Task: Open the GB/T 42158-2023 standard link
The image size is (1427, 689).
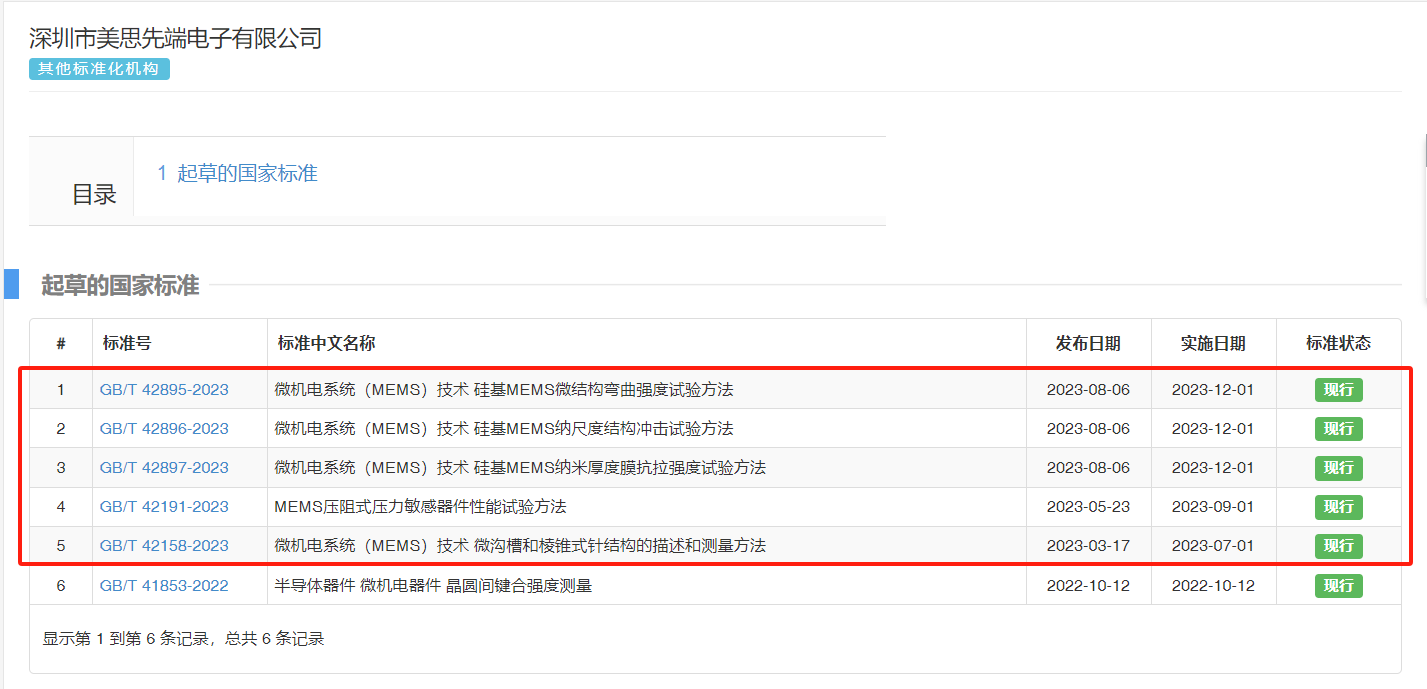Action: point(164,546)
